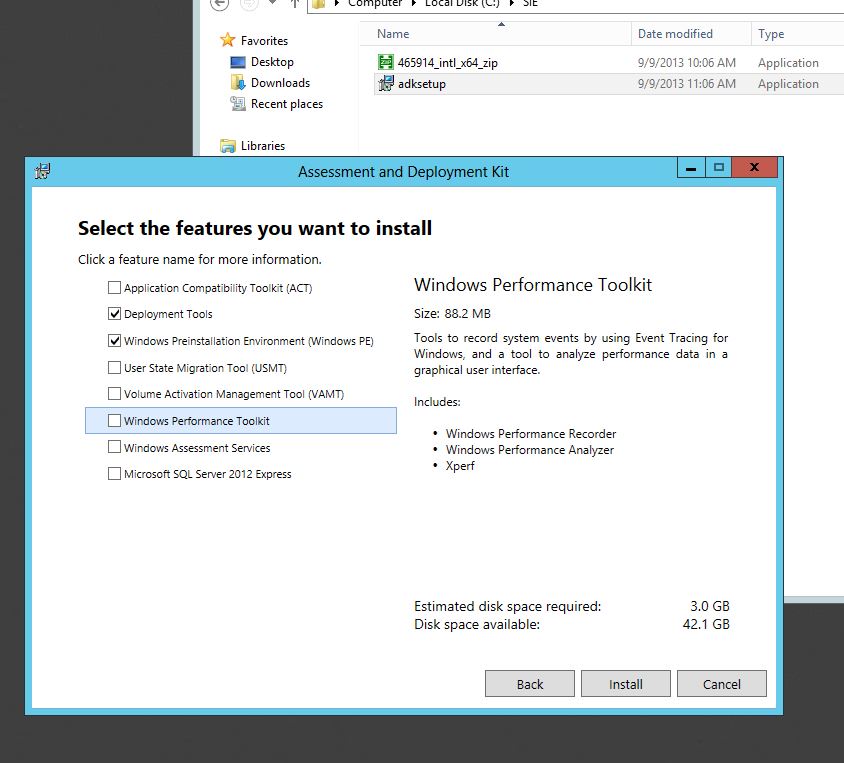Tick Volume Activation Management Tool (VAMT)

coord(114,394)
